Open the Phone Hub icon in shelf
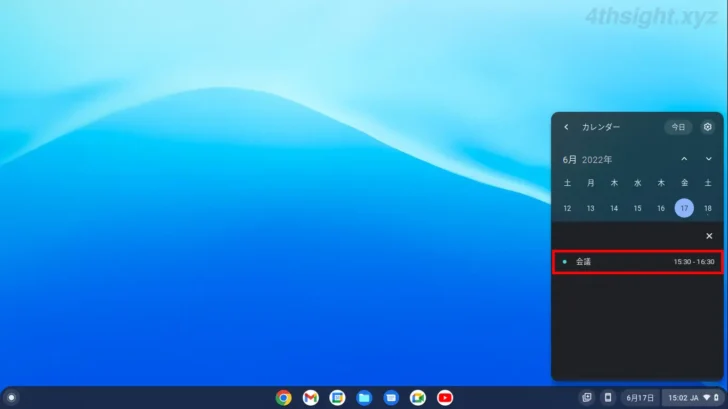Viewport: 728px width, 409px height. click(608, 397)
